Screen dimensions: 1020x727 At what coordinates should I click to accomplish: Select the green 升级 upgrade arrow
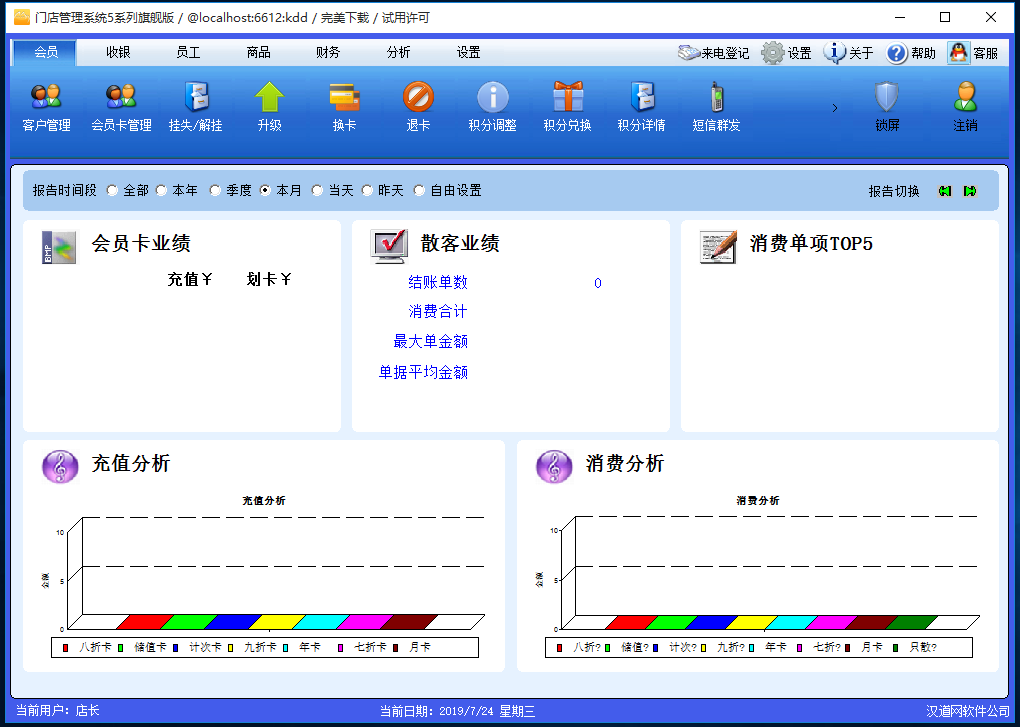pyautogui.click(x=268, y=105)
